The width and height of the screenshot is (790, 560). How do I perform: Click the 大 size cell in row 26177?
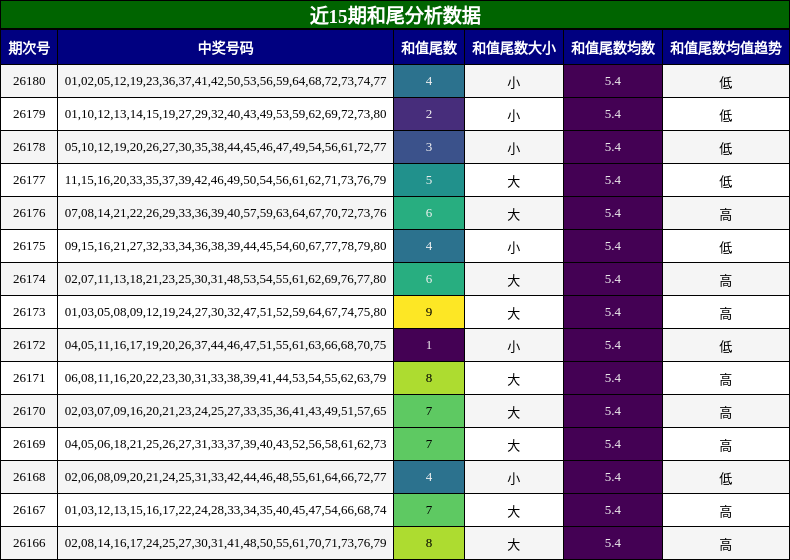pyautogui.click(x=514, y=180)
